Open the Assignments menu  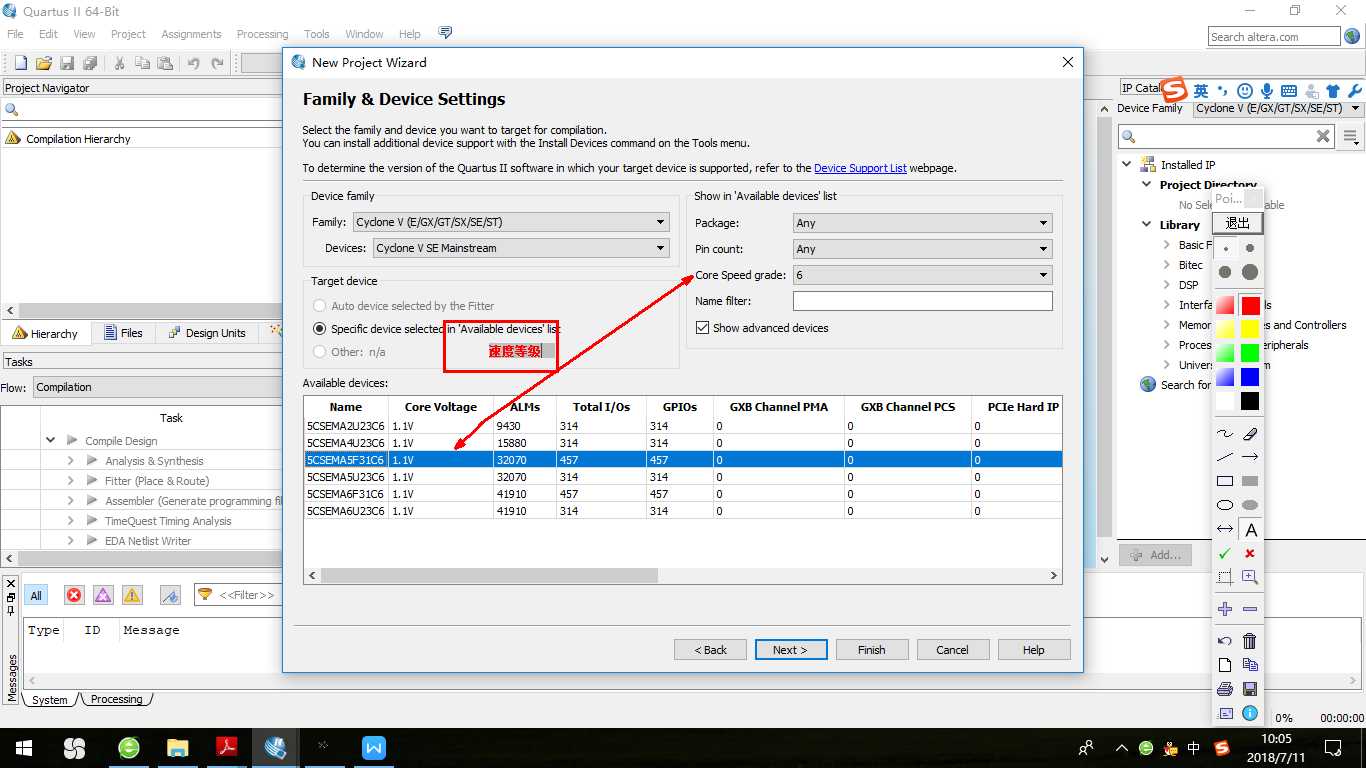point(191,34)
